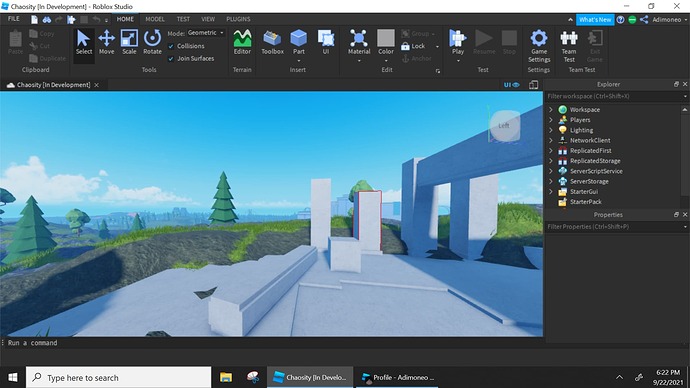Switch to the VIEW ribbon tab
The height and width of the screenshot is (388, 690).
(208, 19)
